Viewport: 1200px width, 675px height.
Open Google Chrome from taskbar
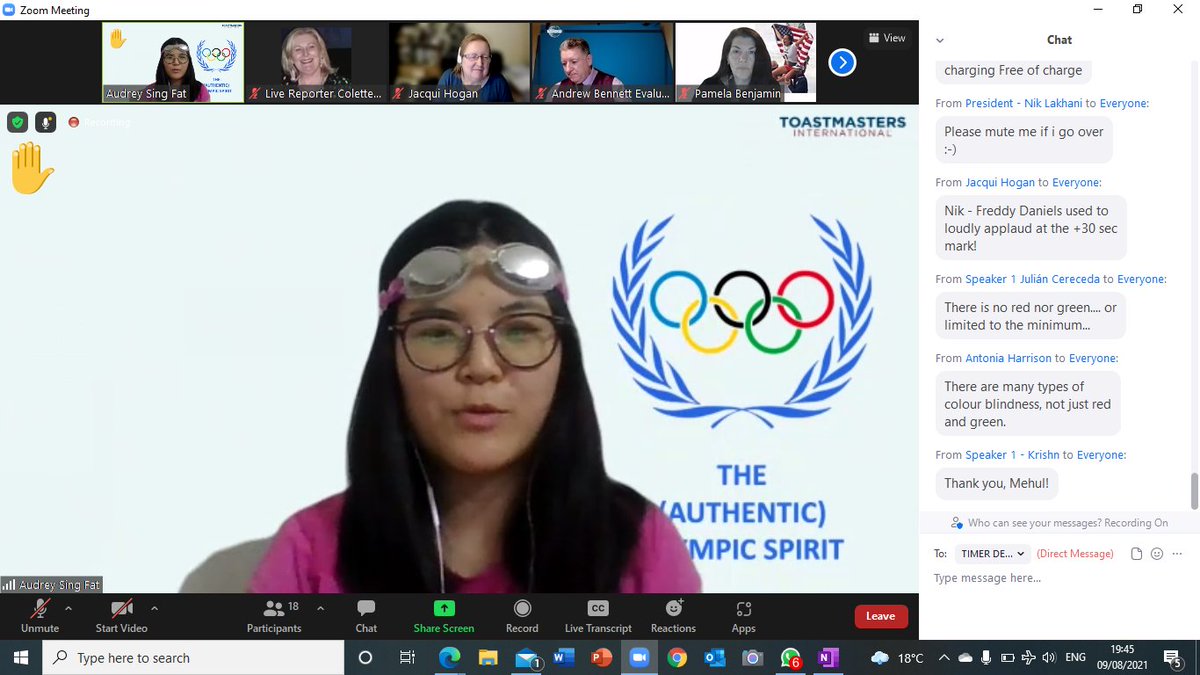[x=677, y=658]
